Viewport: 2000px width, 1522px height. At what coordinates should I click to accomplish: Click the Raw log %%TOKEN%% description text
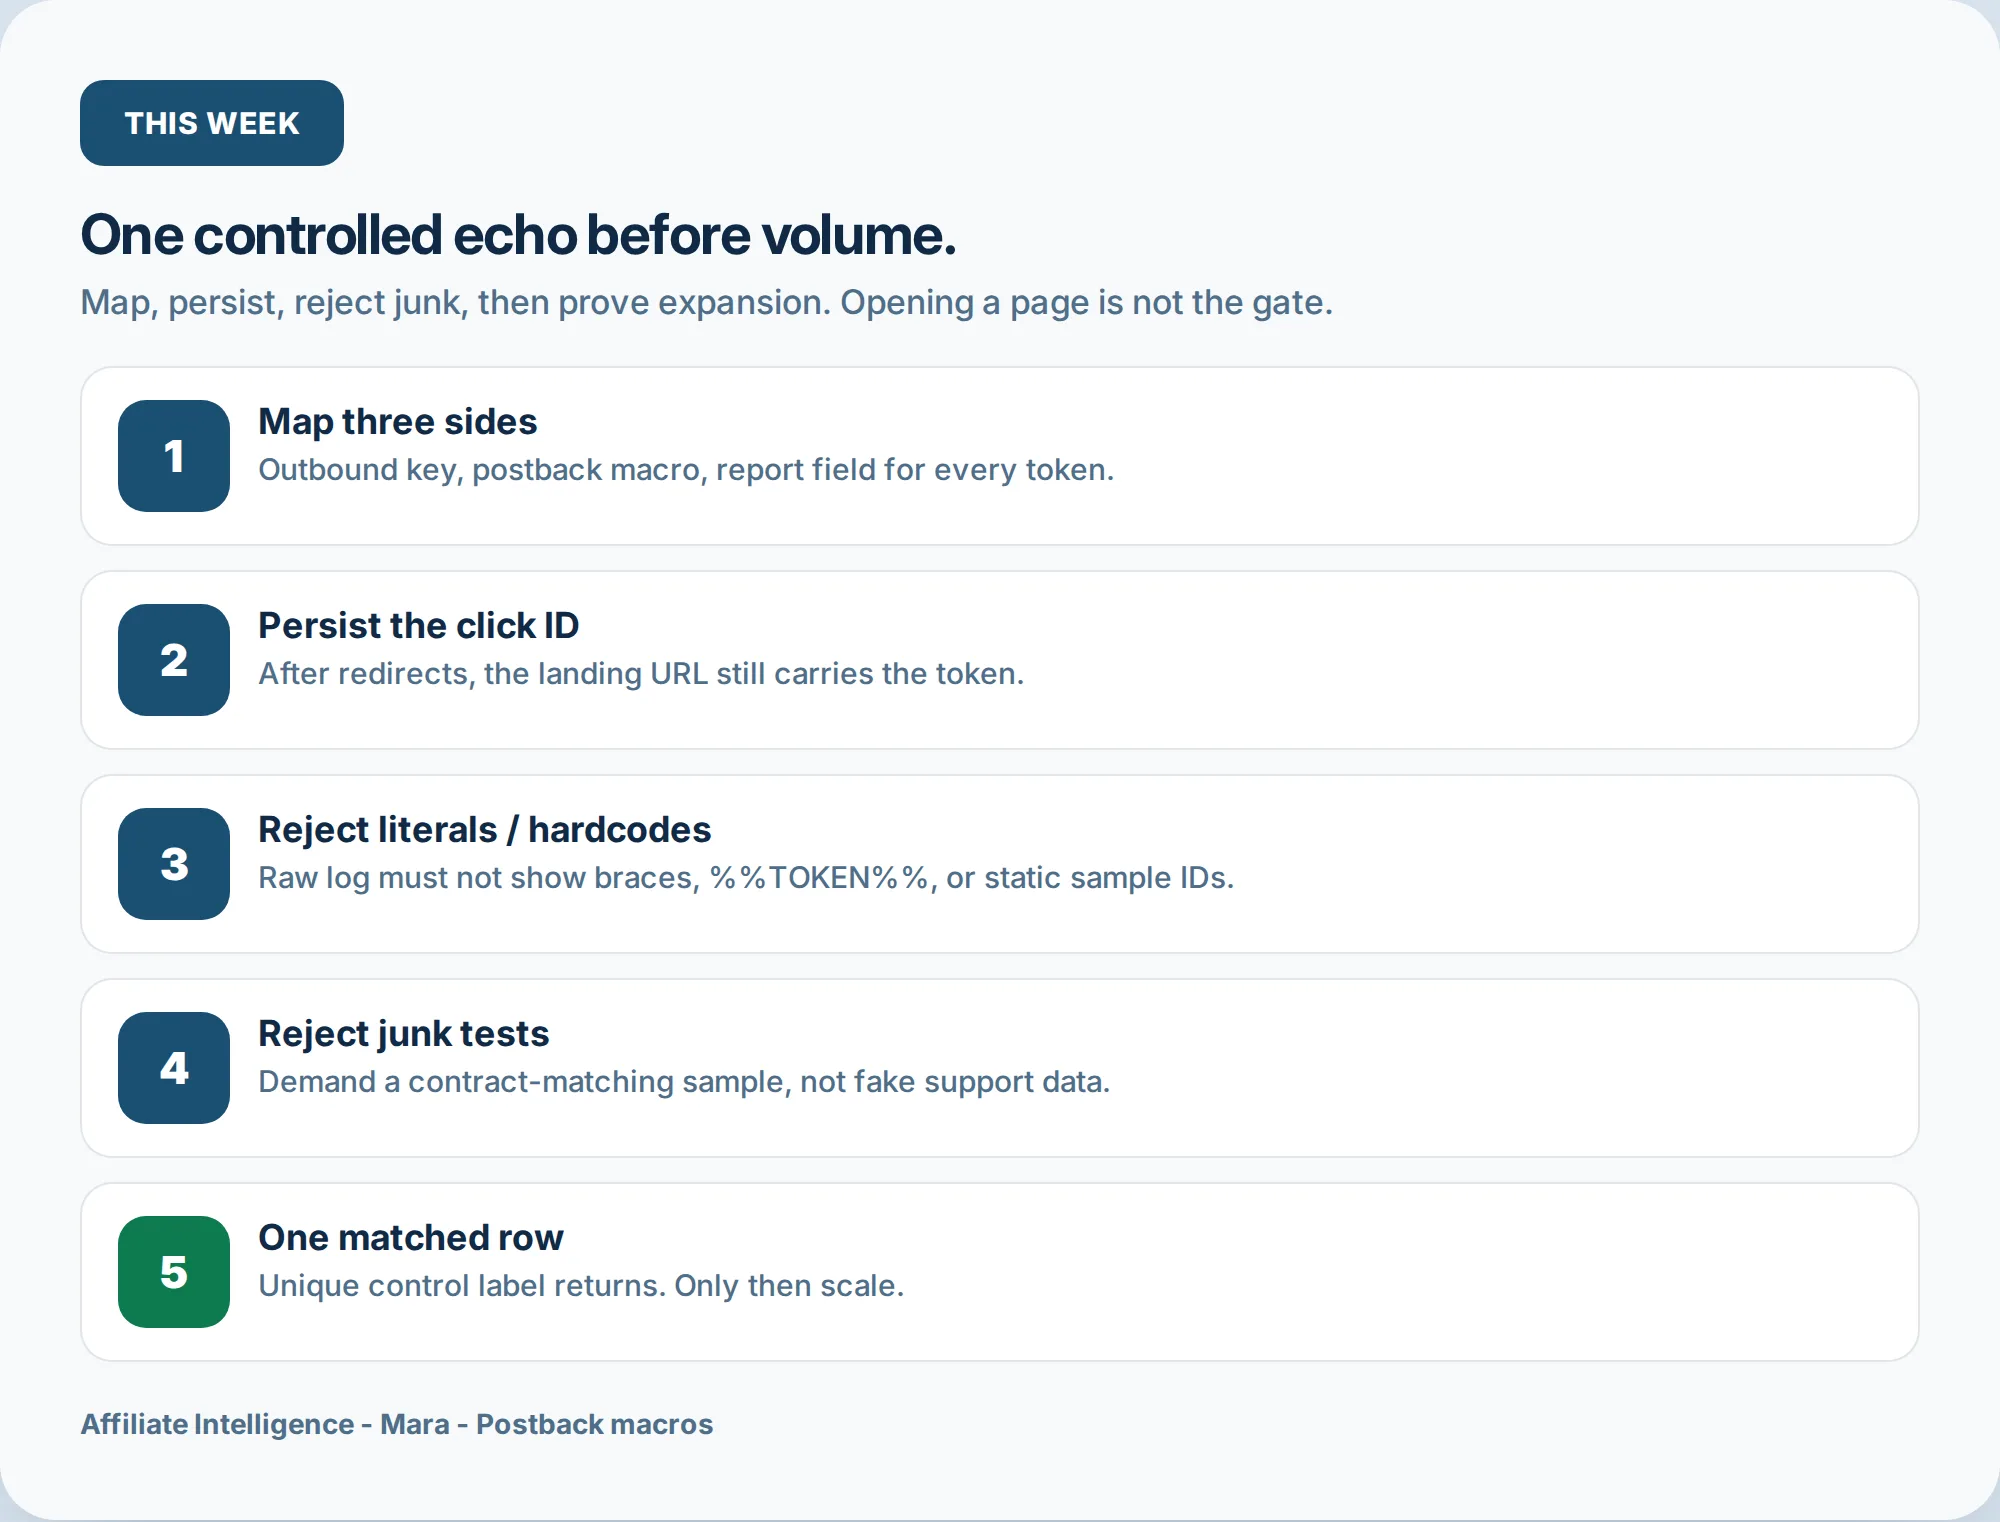coord(746,878)
